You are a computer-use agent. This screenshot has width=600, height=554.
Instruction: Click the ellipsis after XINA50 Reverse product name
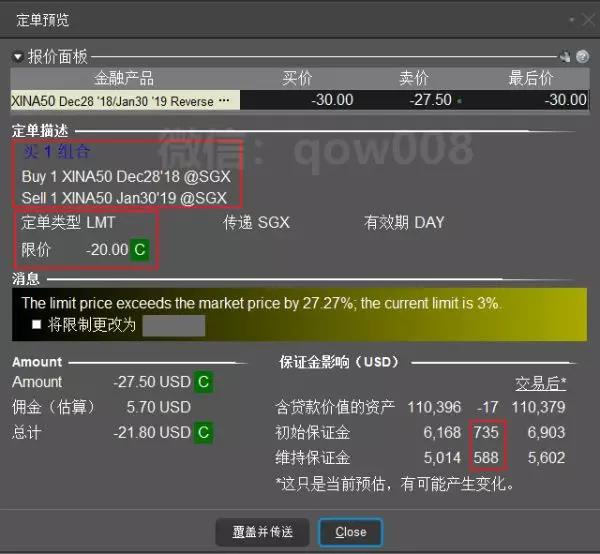coord(224,100)
